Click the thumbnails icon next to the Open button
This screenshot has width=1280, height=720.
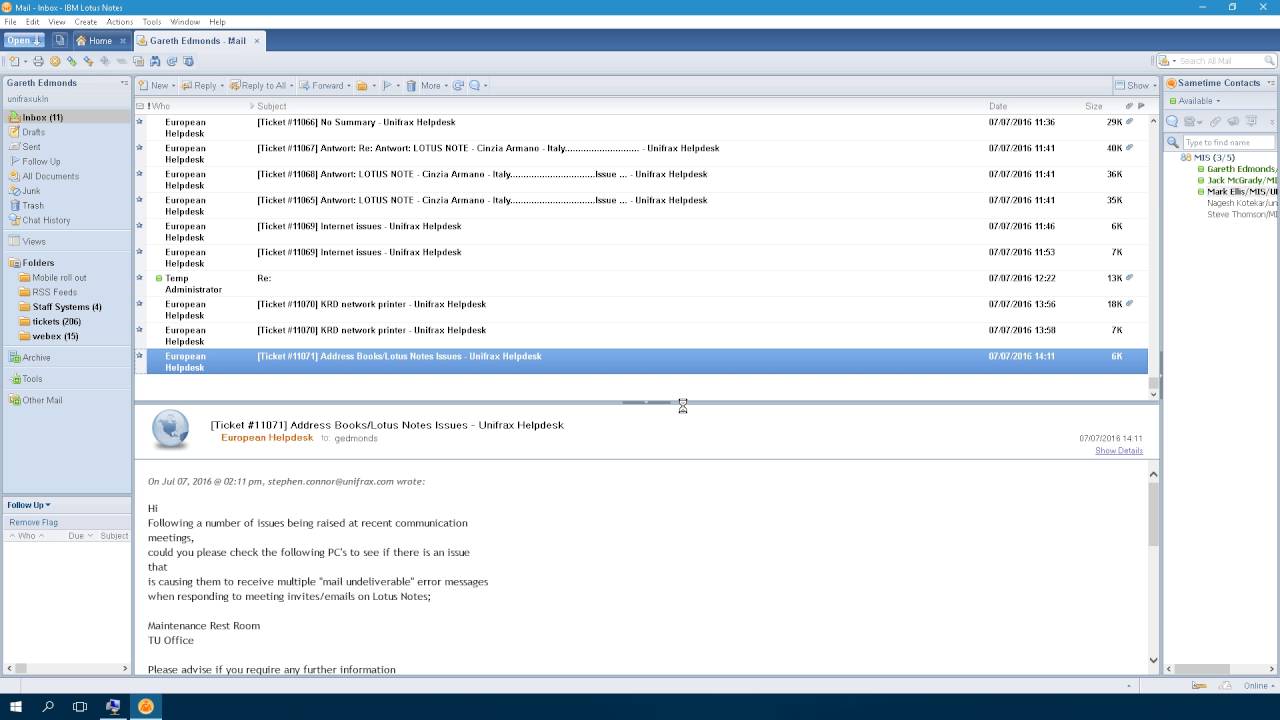tap(60, 41)
